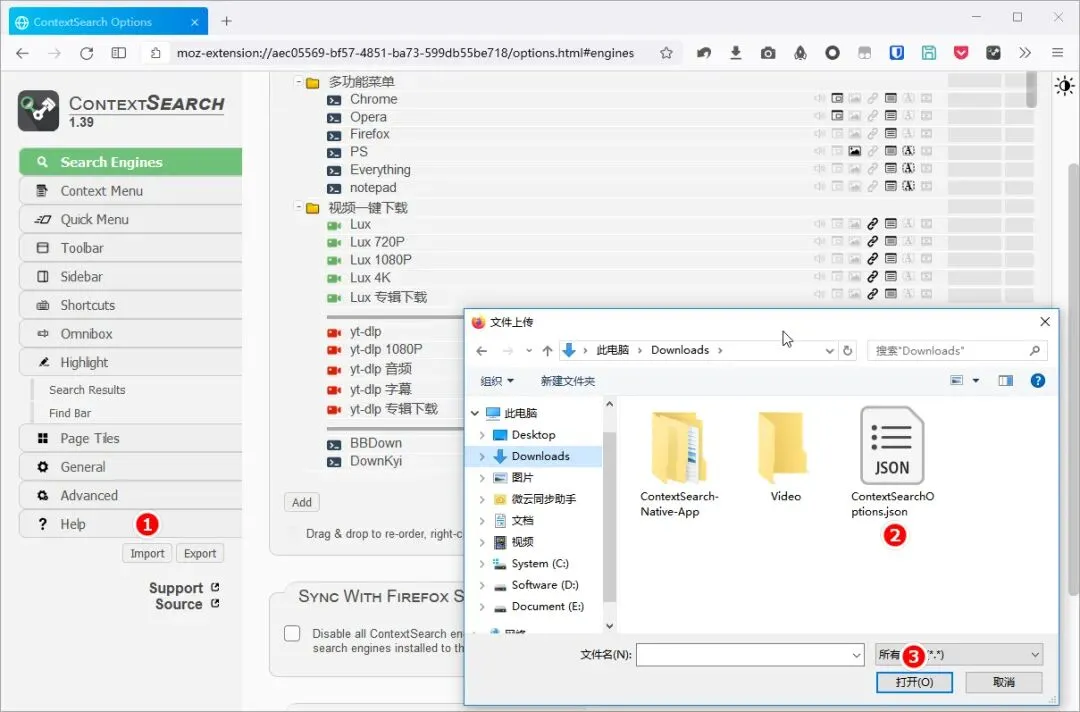Go up one folder level
Screen dimensions: 1080x712
[547, 350]
